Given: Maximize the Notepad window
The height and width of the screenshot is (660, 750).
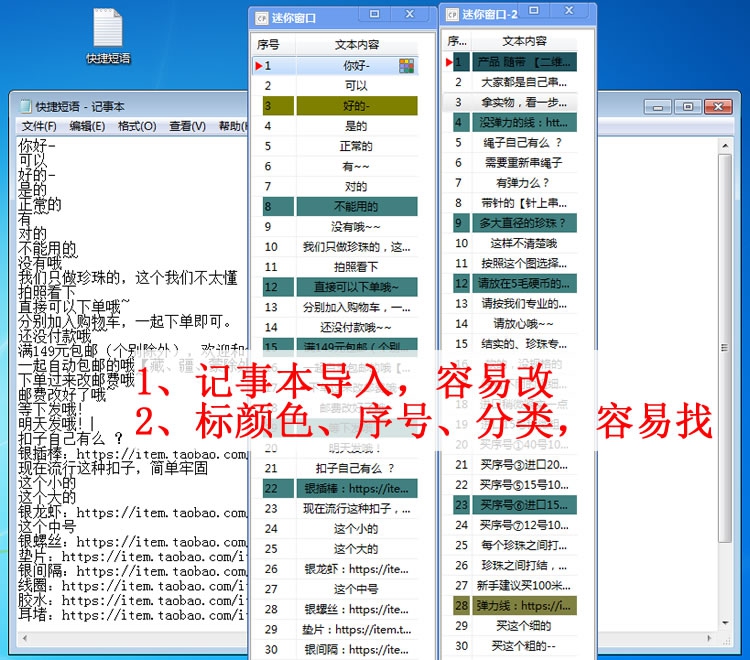Looking at the screenshot, I should [687, 106].
